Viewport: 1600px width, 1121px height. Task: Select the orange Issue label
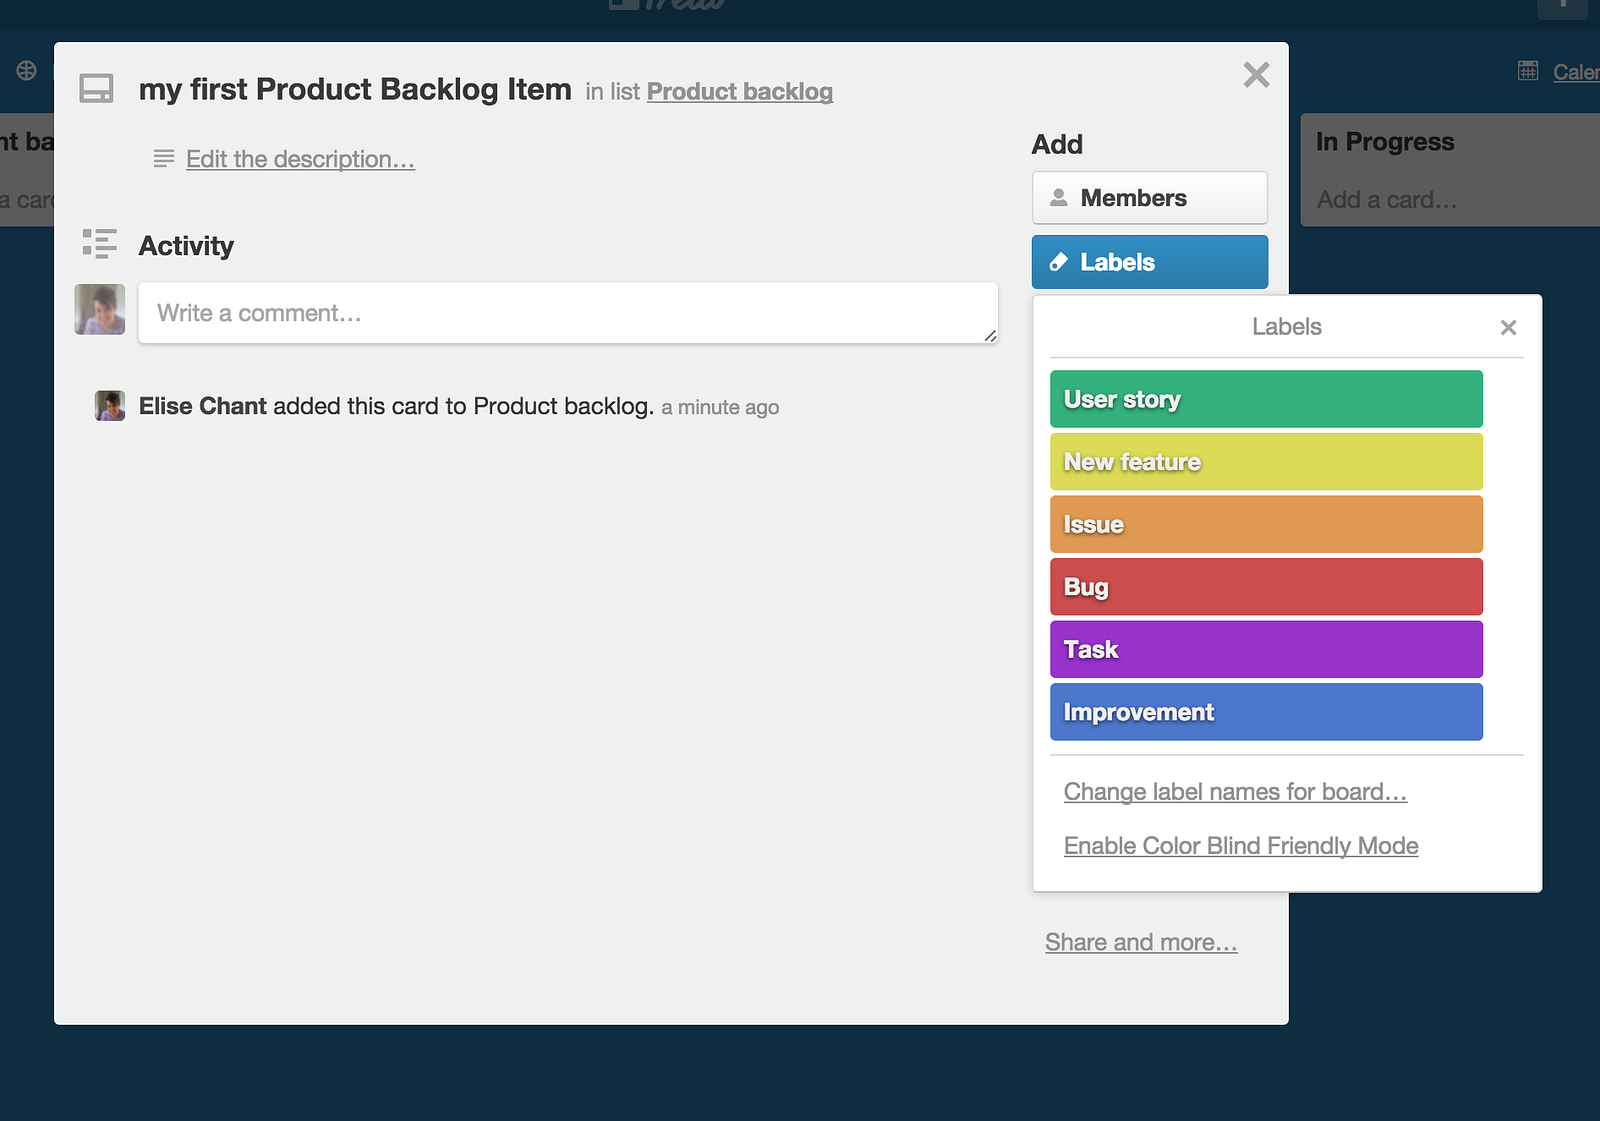[x=1266, y=525]
